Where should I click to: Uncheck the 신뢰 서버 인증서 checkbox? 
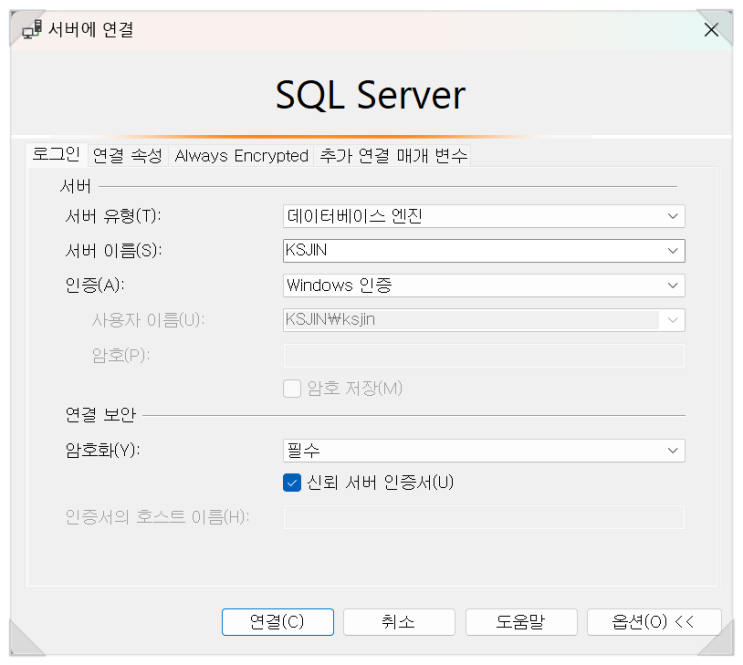pos(292,483)
